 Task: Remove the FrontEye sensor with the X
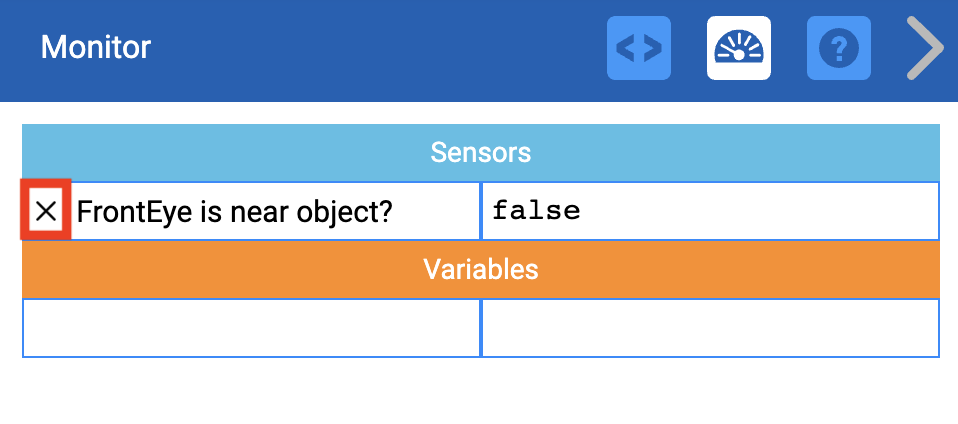[46, 210]
